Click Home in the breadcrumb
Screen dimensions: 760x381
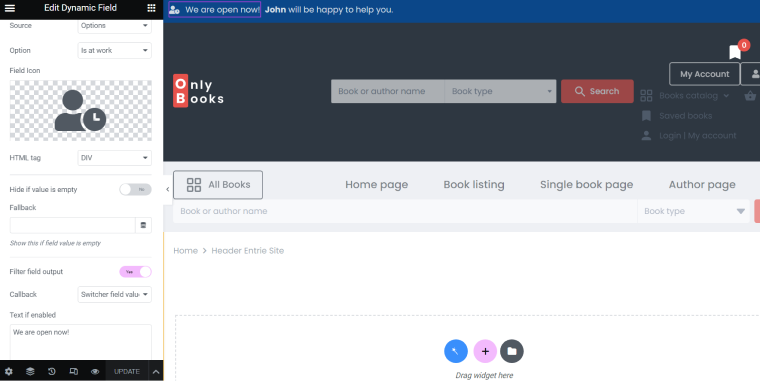pos(186,251)
